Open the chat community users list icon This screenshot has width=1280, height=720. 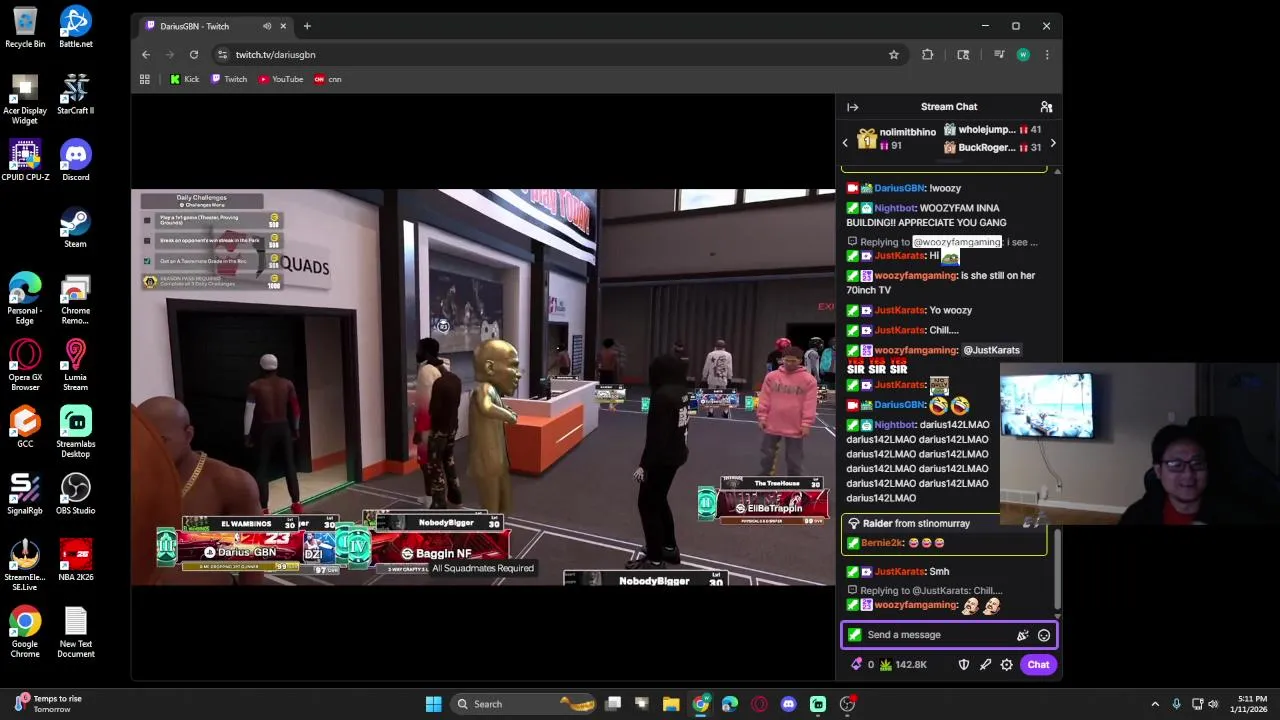coord(1046,107)
